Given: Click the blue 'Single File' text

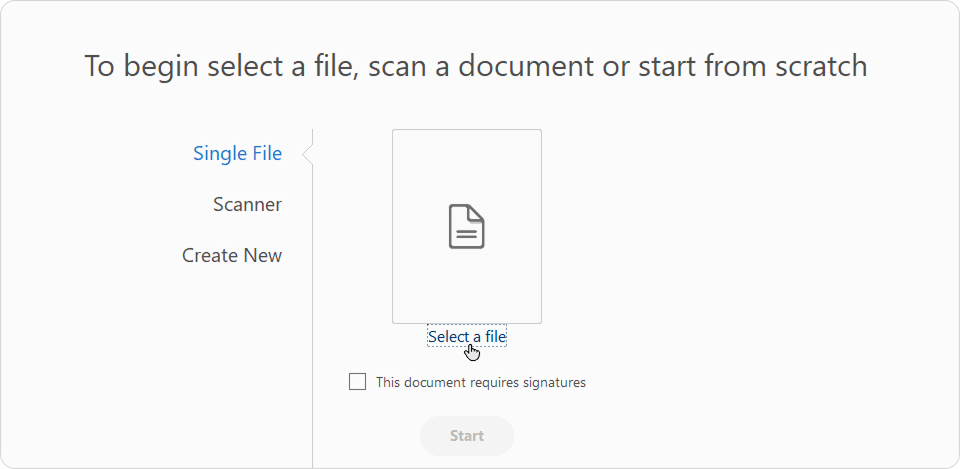Looking at the screenshot, I should click(x=237, y=154).
